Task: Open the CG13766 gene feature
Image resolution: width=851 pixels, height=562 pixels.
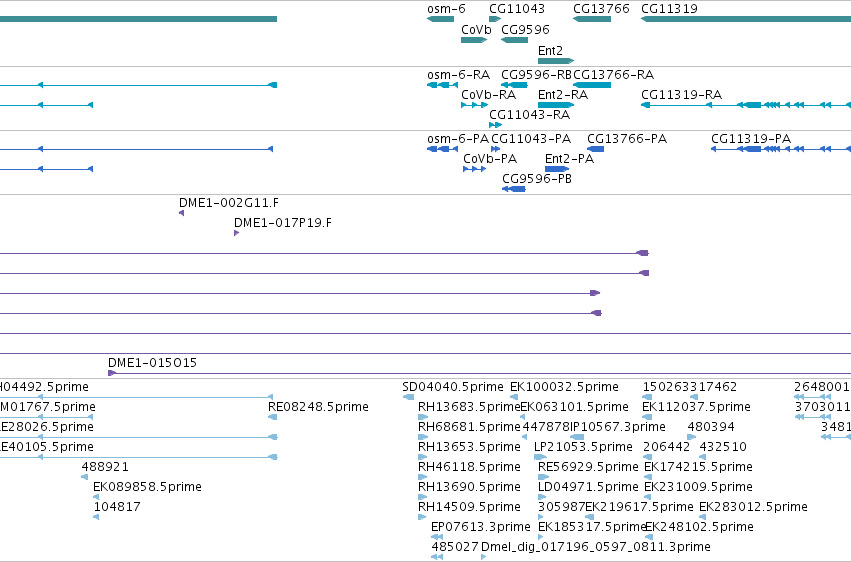Action: (x=592, y=19)
